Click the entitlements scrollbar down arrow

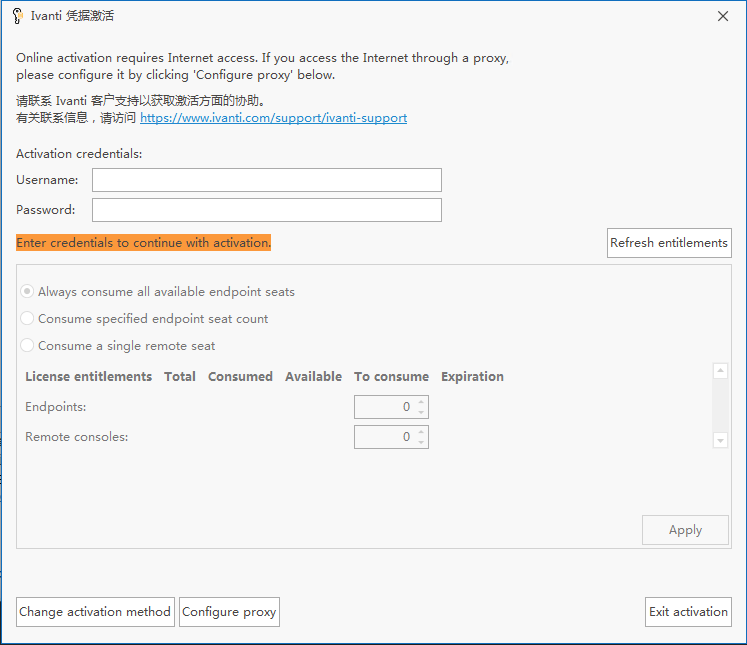tap(720, 441)
